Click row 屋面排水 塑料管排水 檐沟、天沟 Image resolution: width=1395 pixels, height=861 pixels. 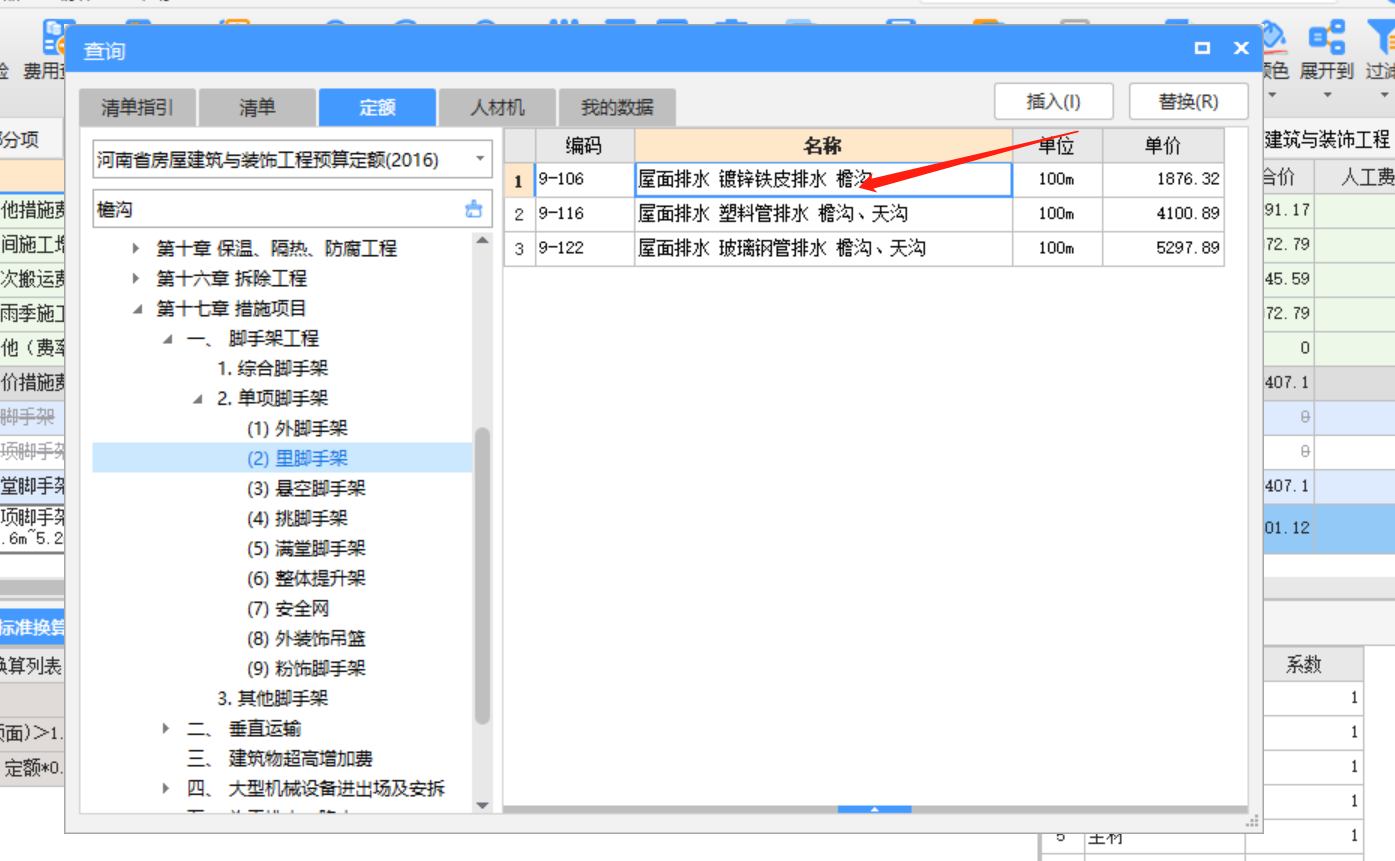(x=823, y=214)
